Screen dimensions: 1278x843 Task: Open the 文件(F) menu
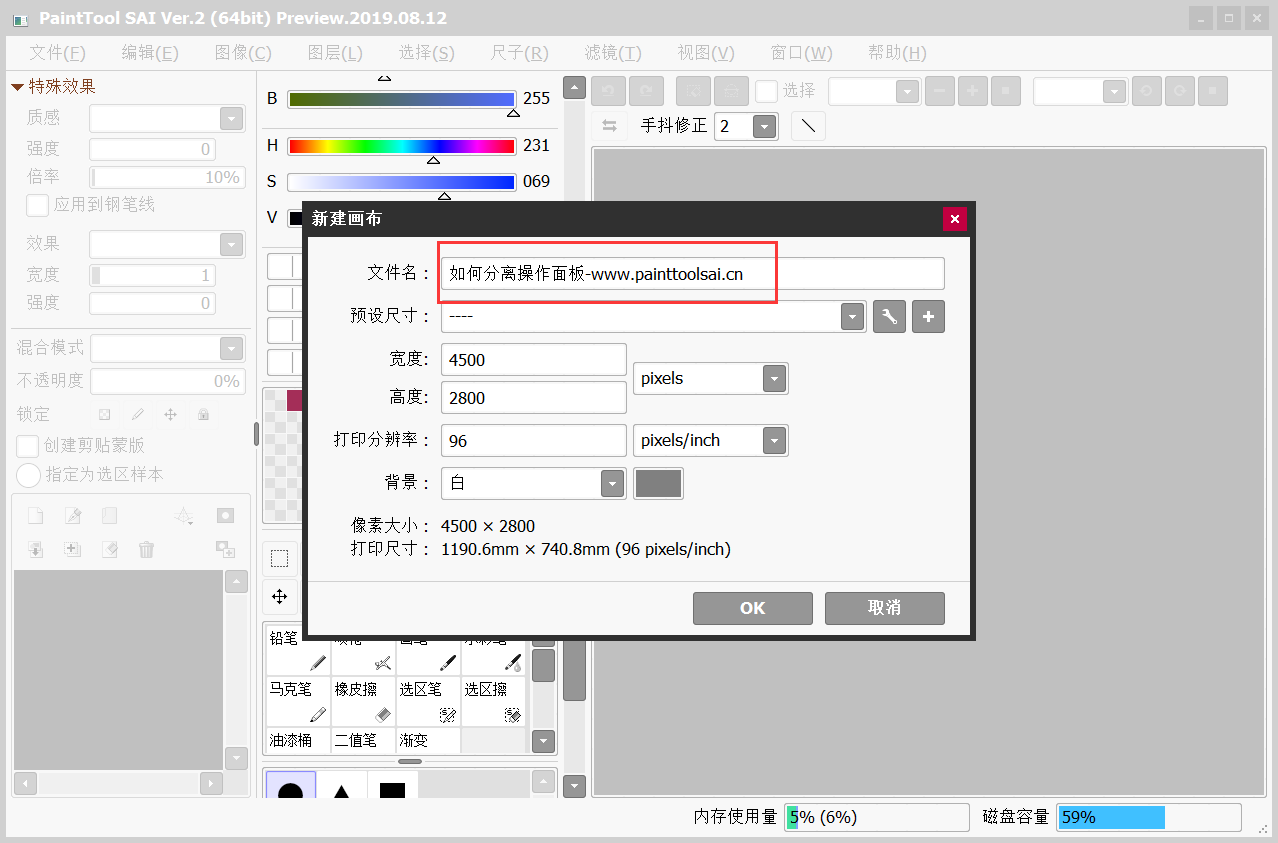[x=58, y=53]
